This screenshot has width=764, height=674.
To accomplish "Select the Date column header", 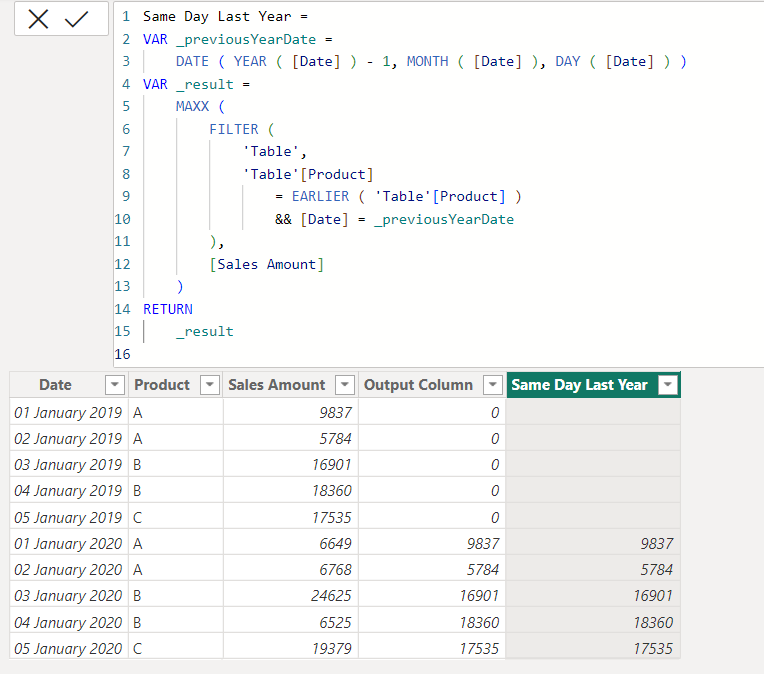I will coord(56,385).
